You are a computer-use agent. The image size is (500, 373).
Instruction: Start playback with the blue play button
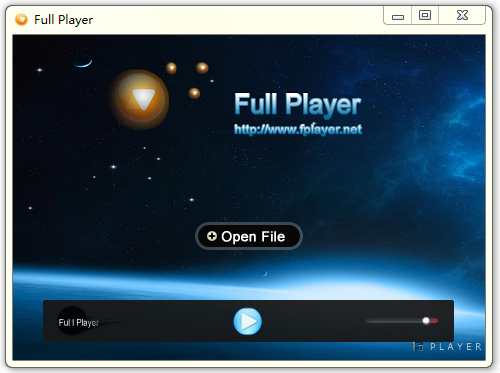(247, 321)
